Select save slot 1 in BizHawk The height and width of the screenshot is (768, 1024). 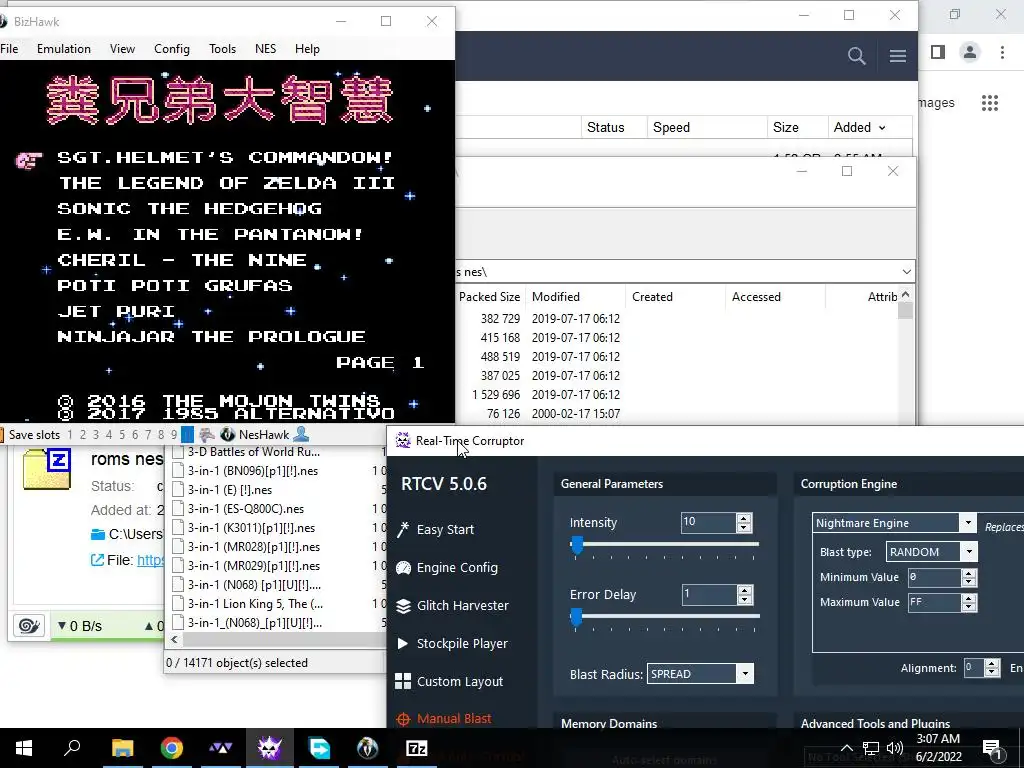click(70, 435)
